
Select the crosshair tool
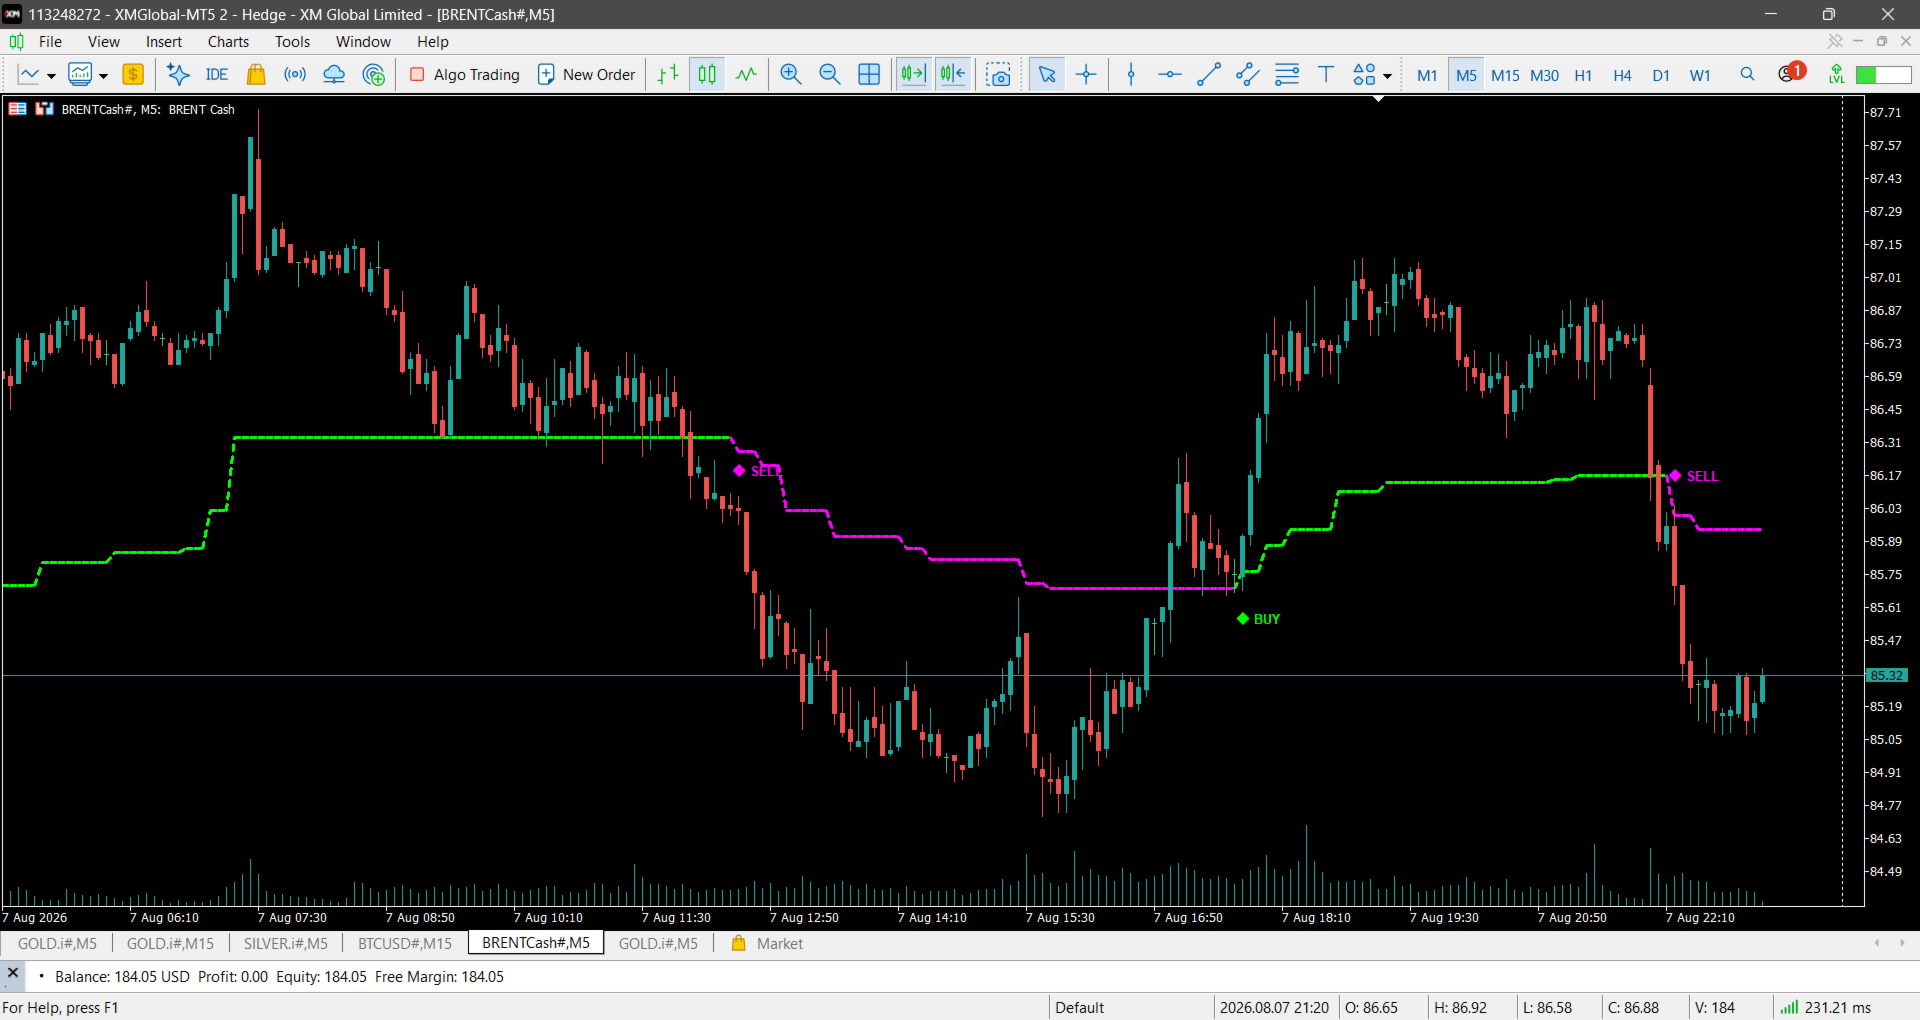point(1086,75)
